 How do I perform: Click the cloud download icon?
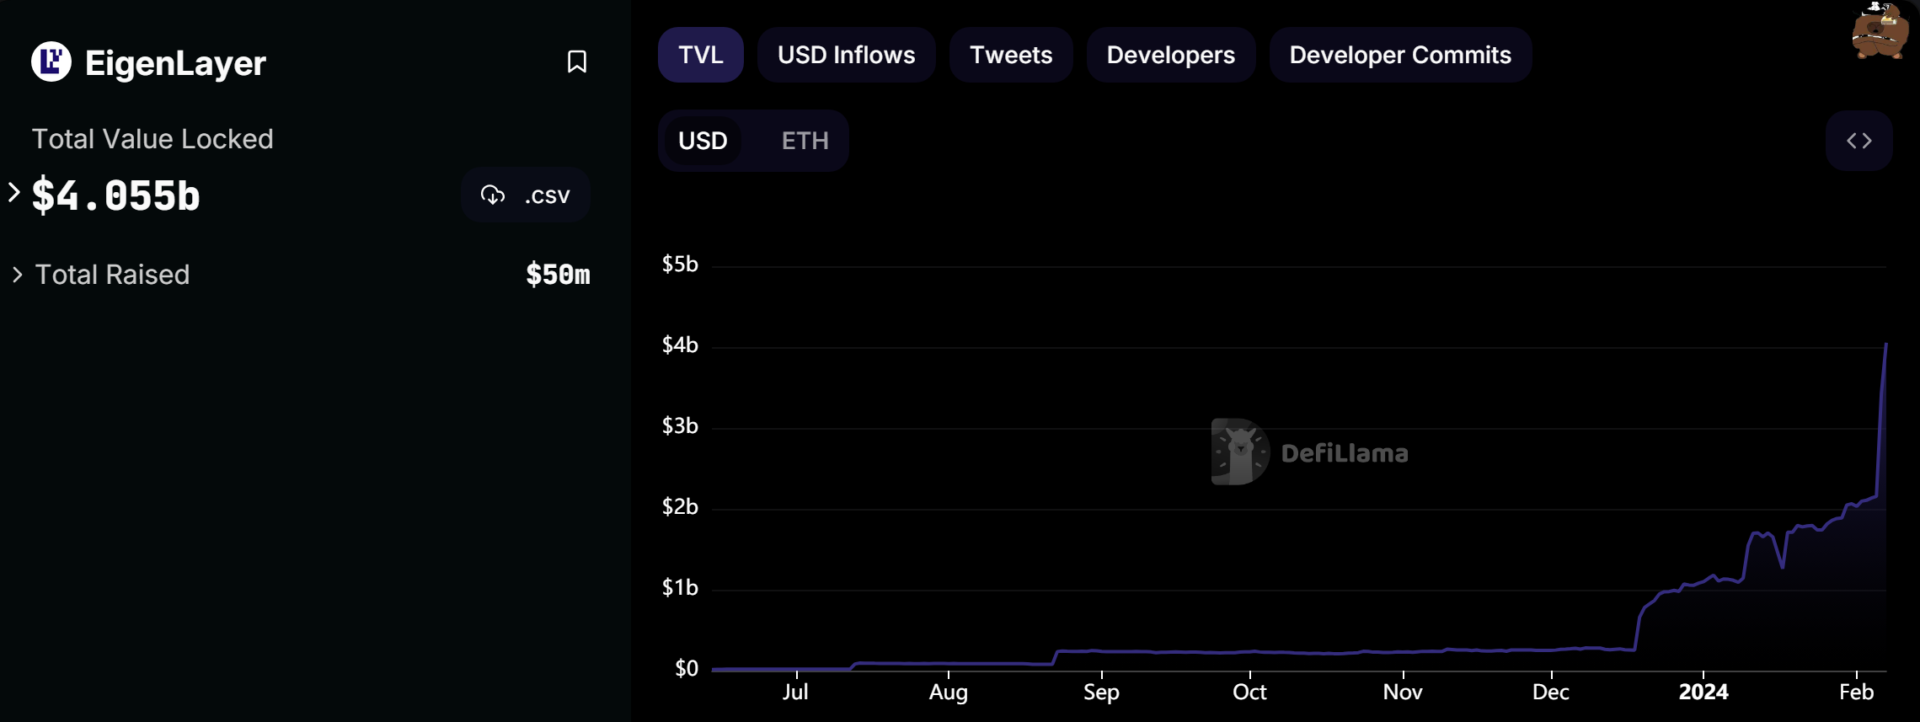493,195
